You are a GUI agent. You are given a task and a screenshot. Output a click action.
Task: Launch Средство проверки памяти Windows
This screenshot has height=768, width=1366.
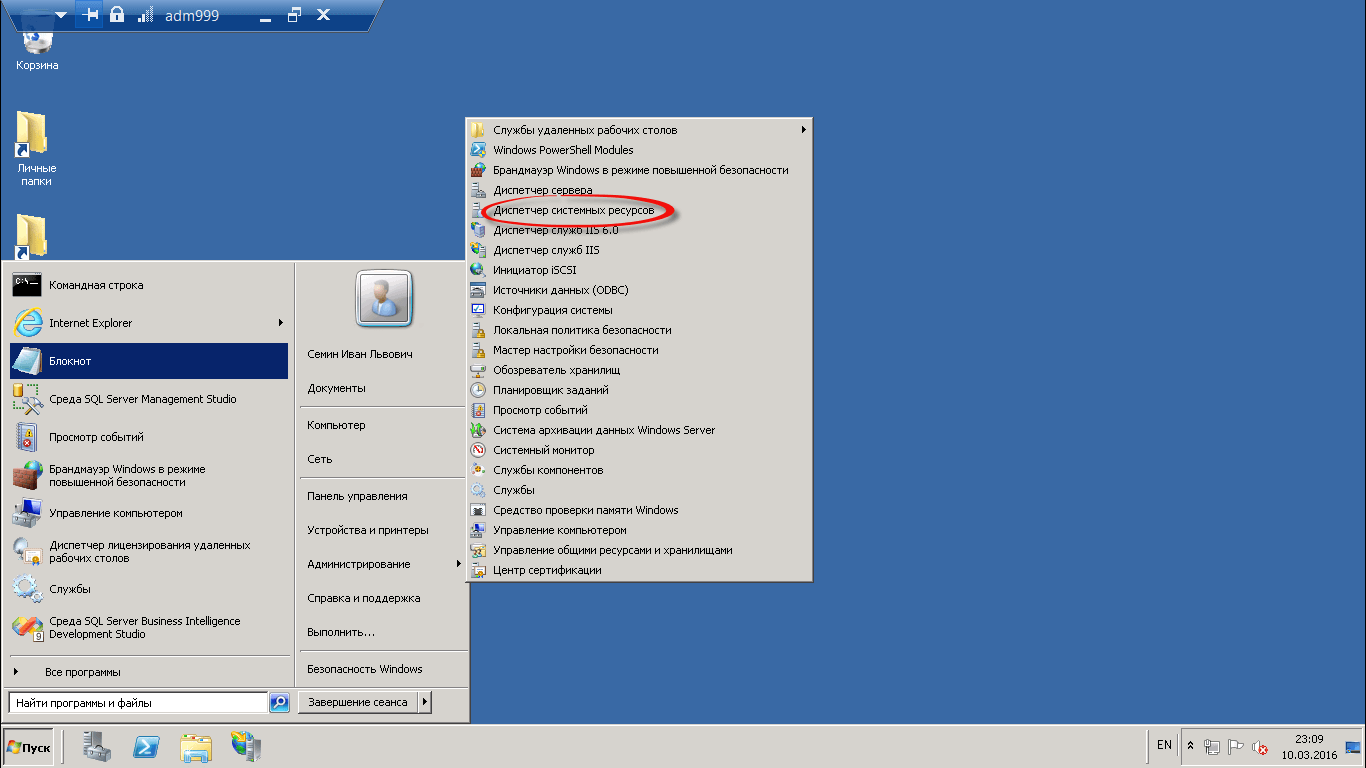pos(639,510)
